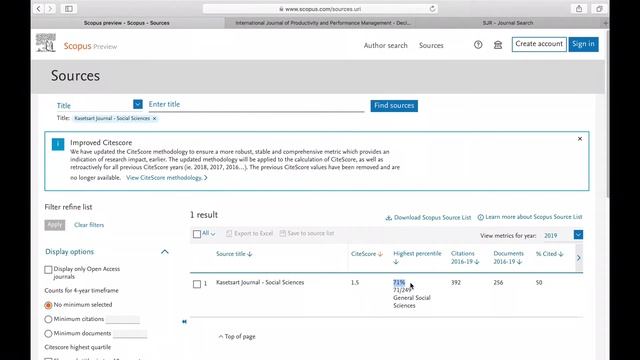640x360 pixels.
Task: Click the Enter title search field
Action: pyautogui.click(x=256, y=104)
